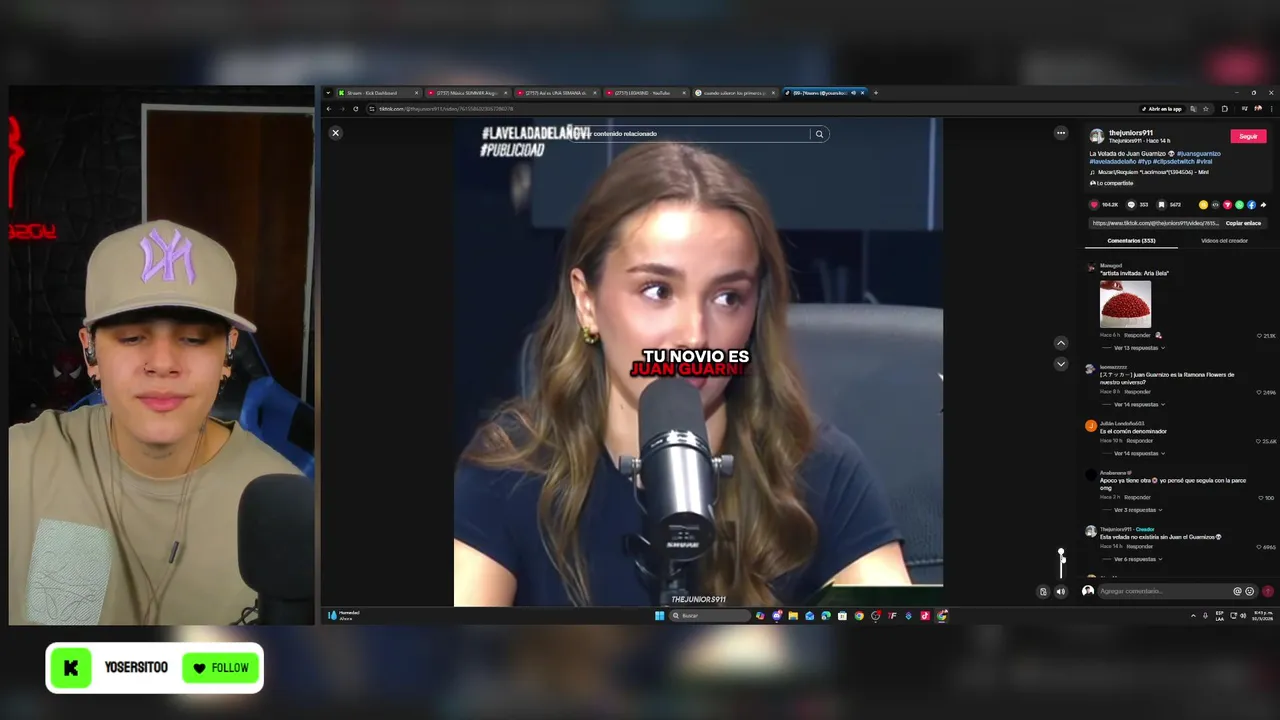Click the yellow repost share icon

point(1203,205)
